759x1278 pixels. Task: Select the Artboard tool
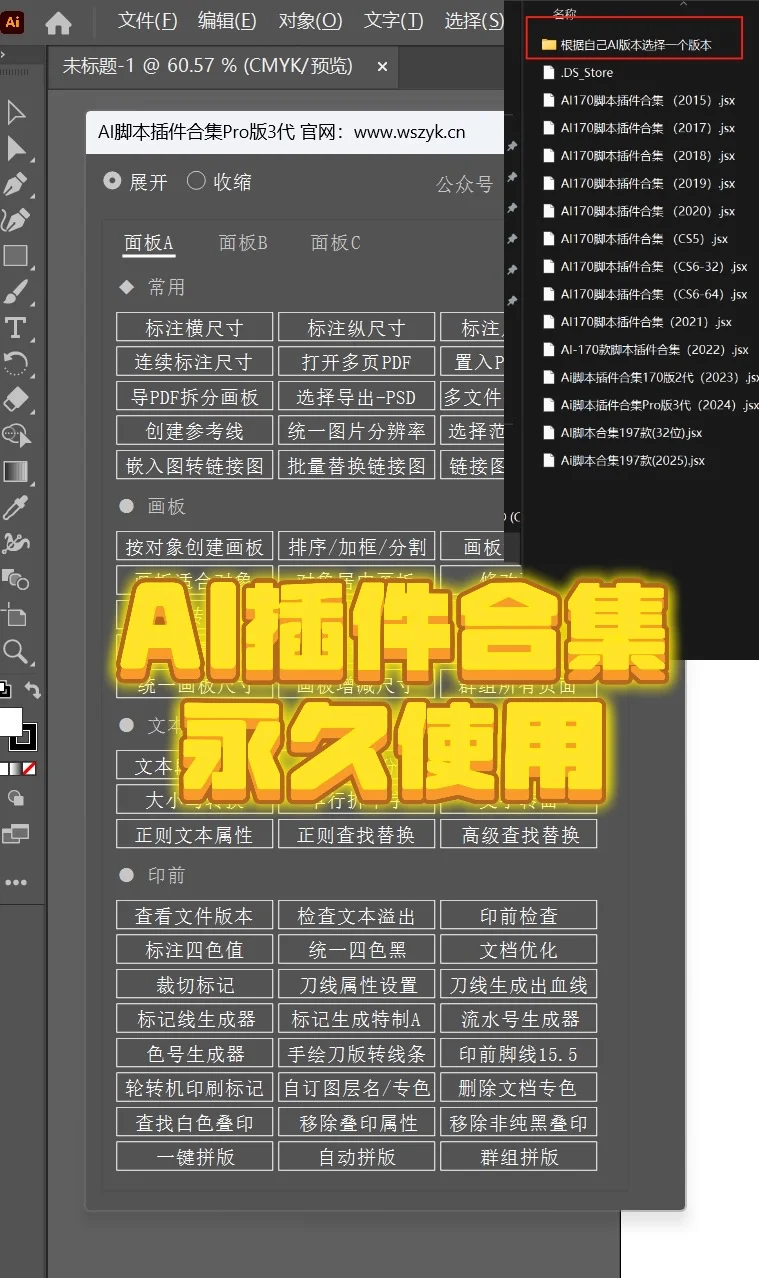pyautogui.click(x=16, y=614)
